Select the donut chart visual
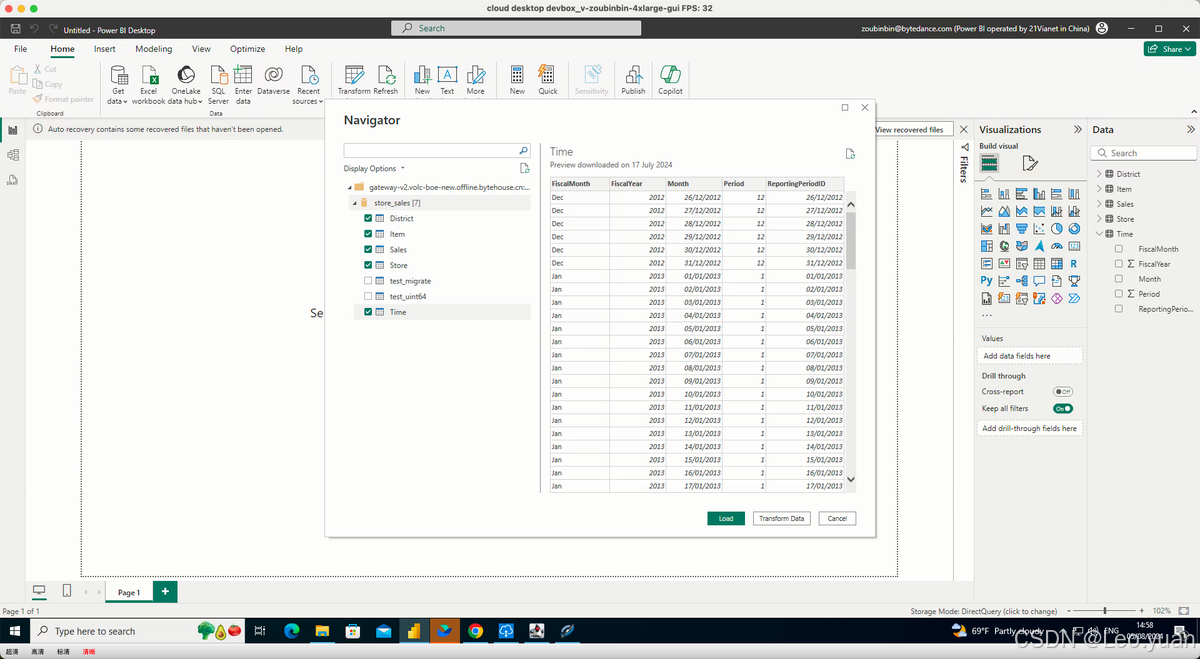This screenshot has height=659, width=1200. [1074, 228]
